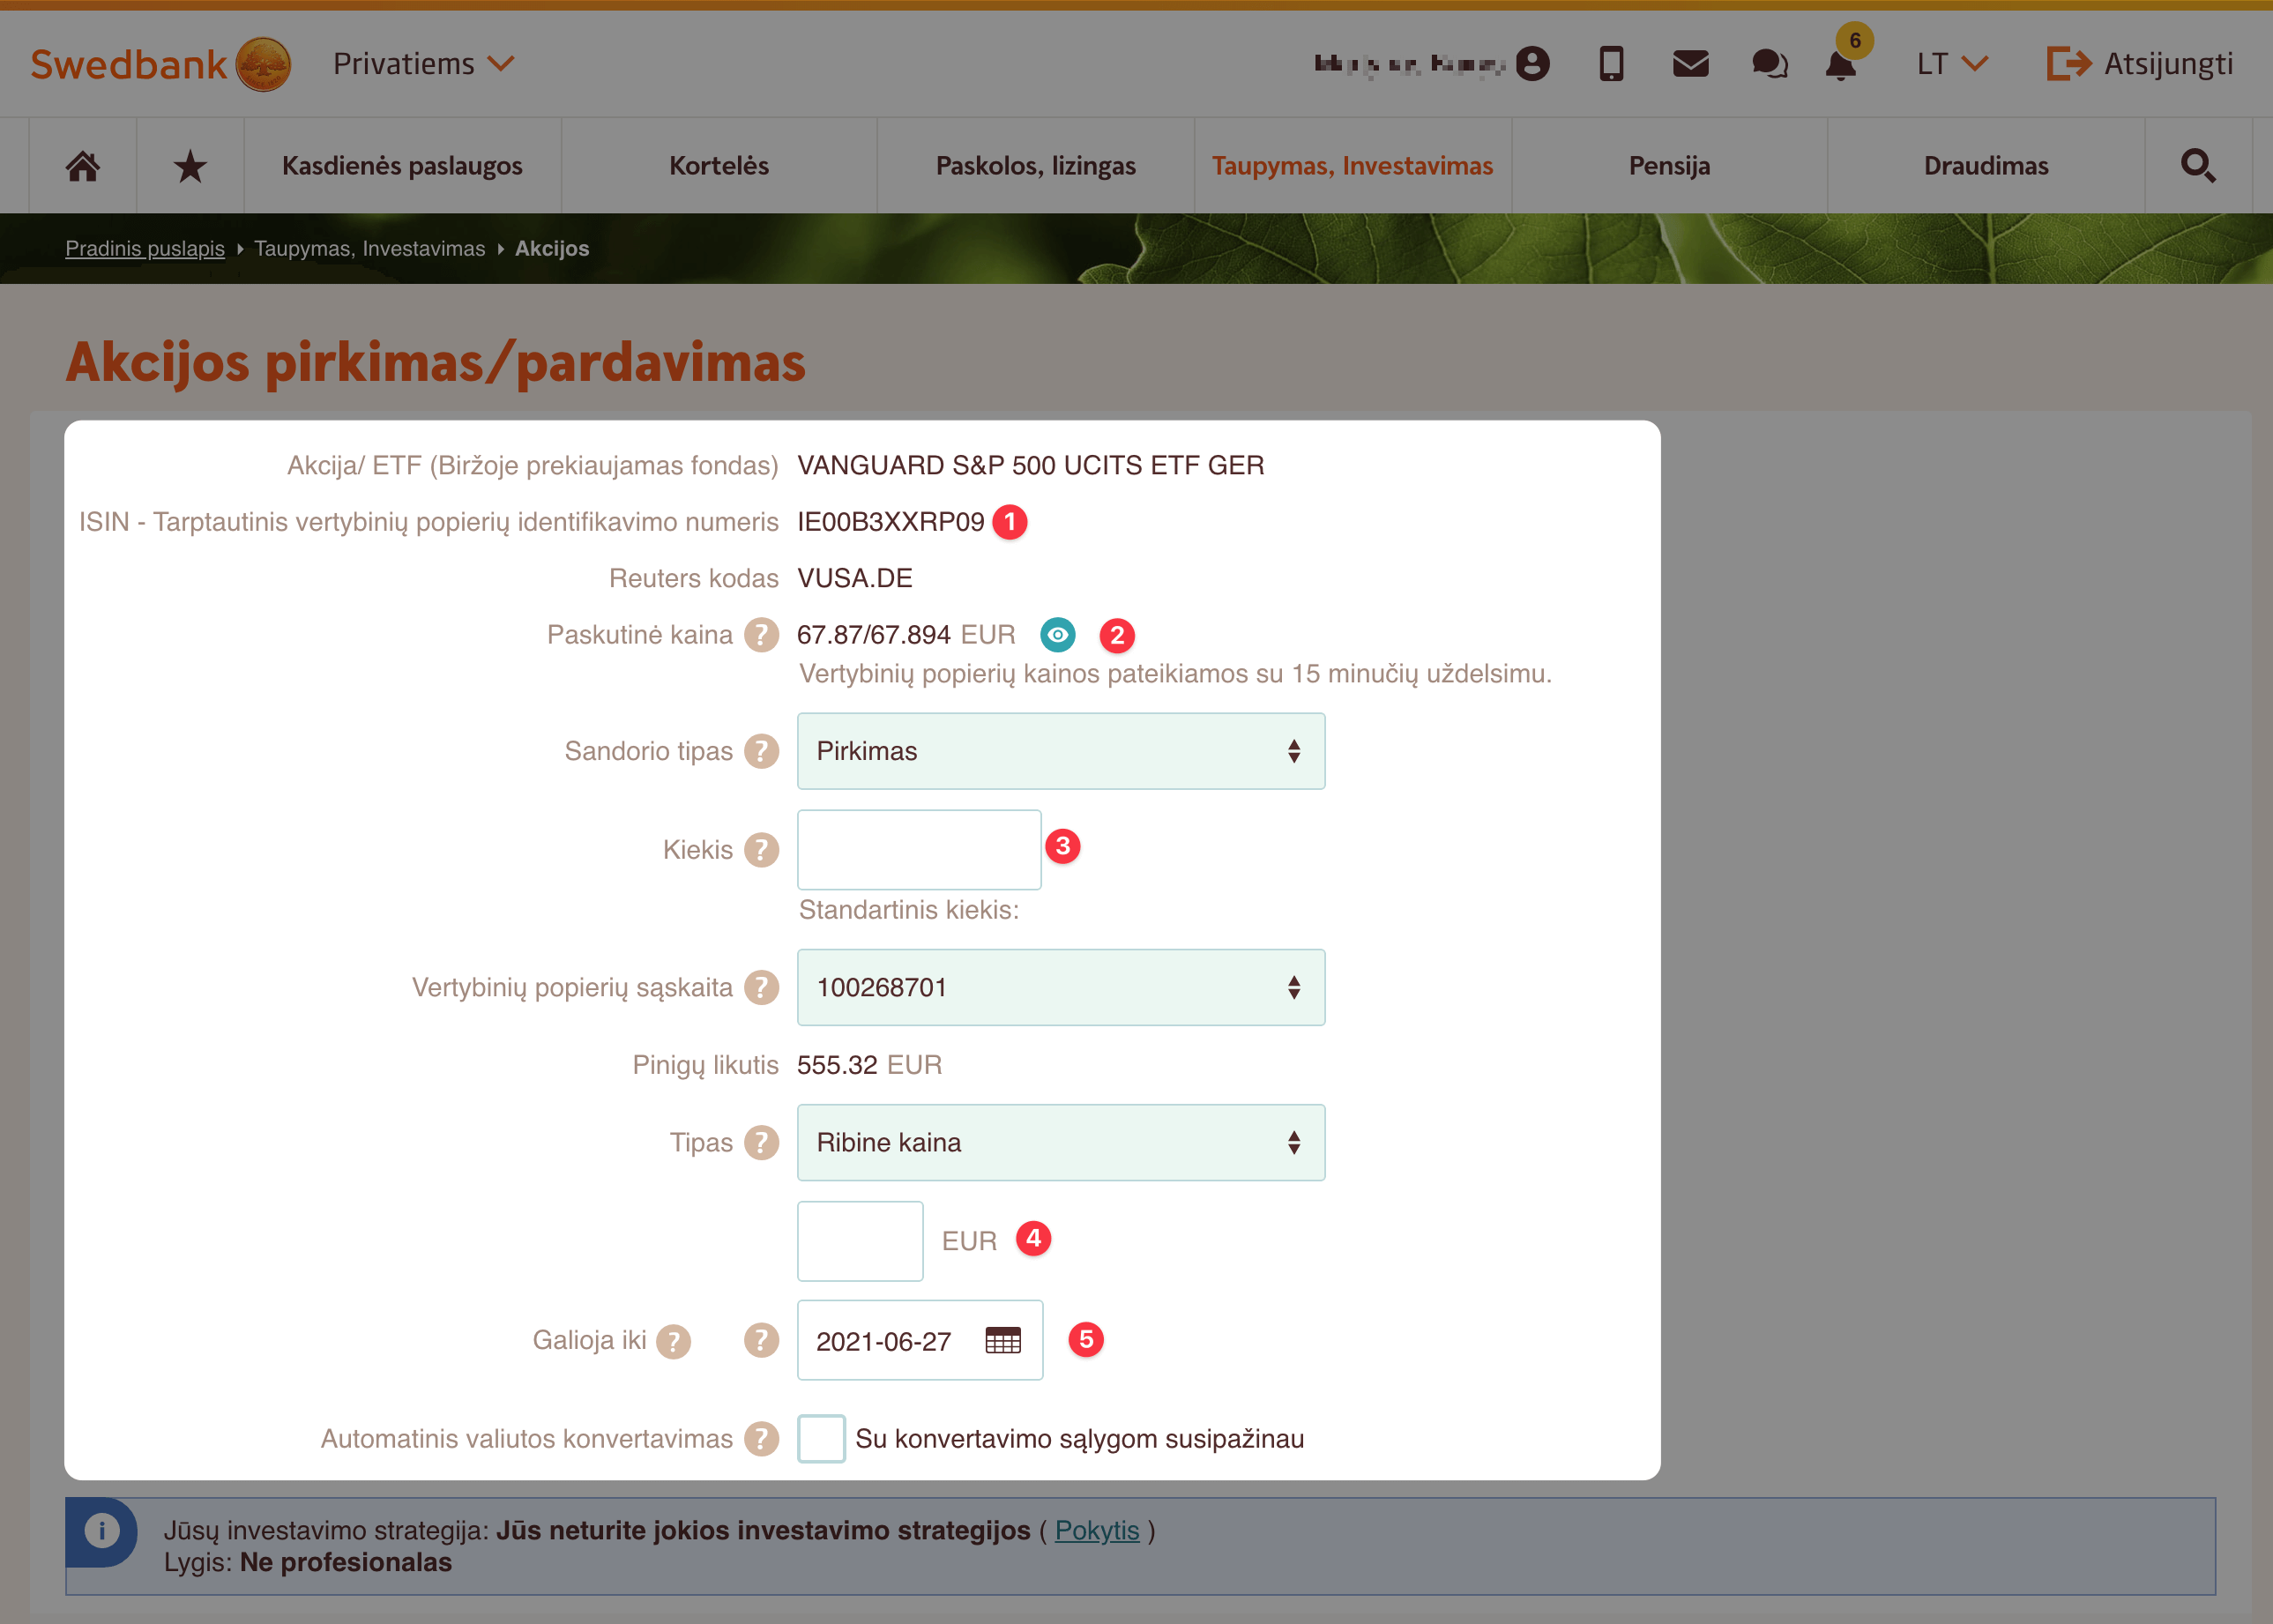The width and height of the screenshot is (2273, 1624).
Task: Show help for Automatinis valiutos konvertavimas
Action: click(761, 1438)
